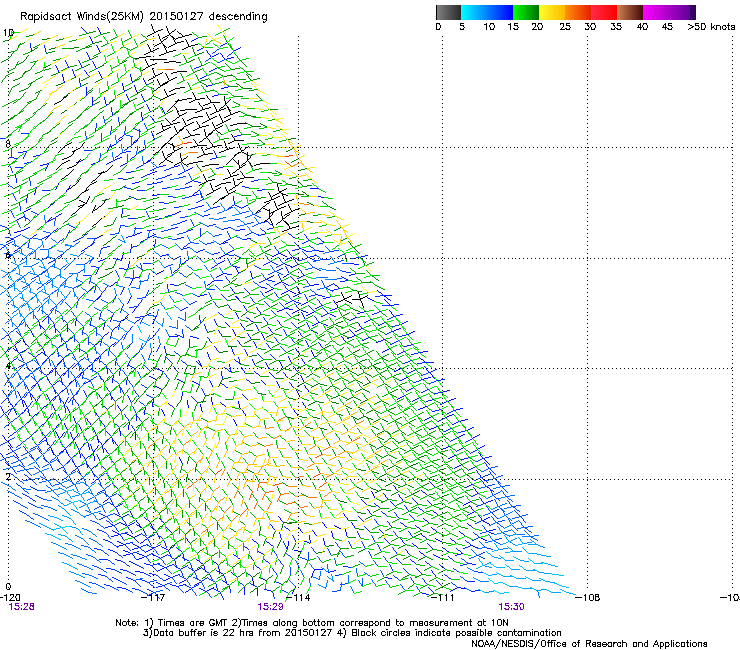Click the 'NOAA/NESDIS/Office of Research and Applications' credit
The width and height of the screenshot is (740, 650).
tap(589, 644)
